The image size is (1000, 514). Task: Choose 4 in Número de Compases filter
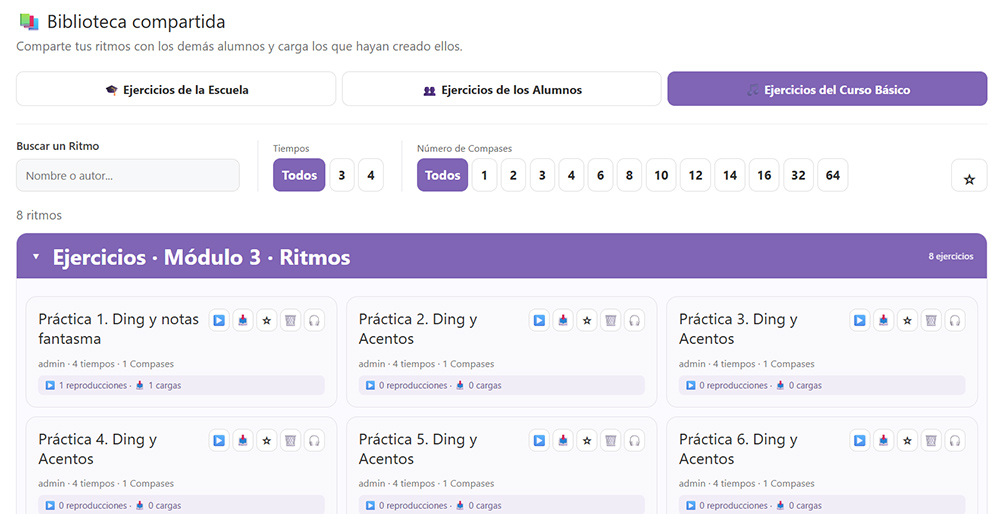(x=571, y=175)
